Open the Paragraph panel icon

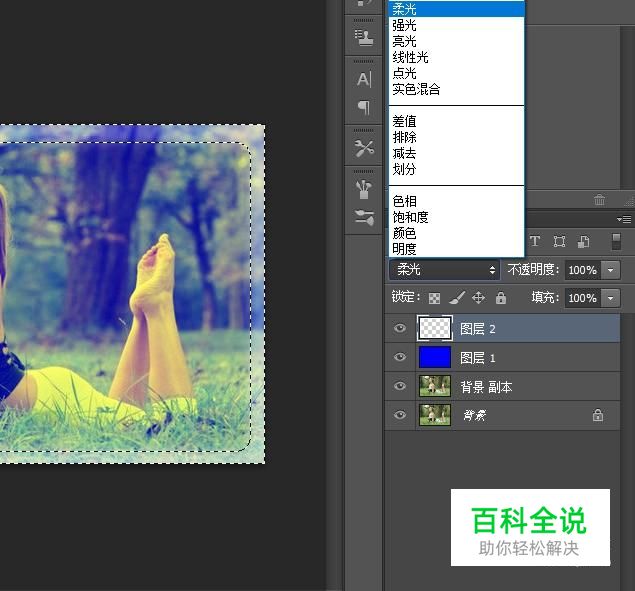(x=364, y=107)
